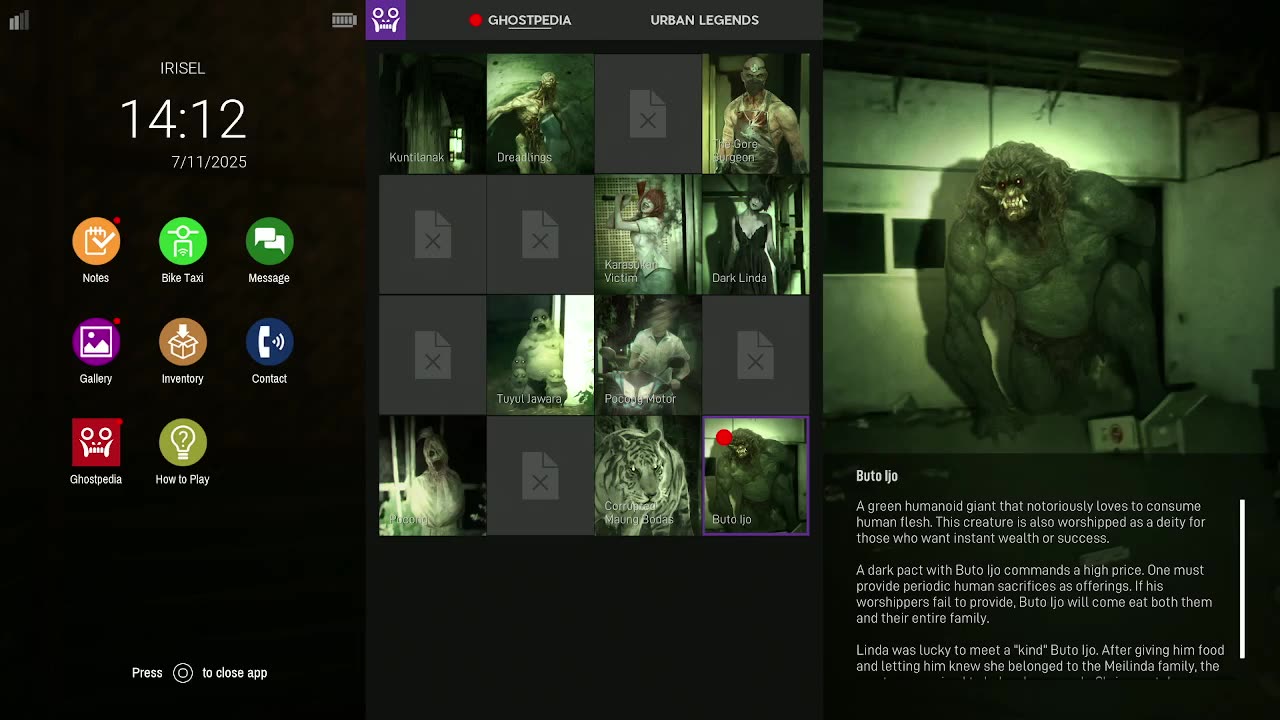The image size is (1280, 720).
Task: Open the How to Play icon
Action: point(183,443)
